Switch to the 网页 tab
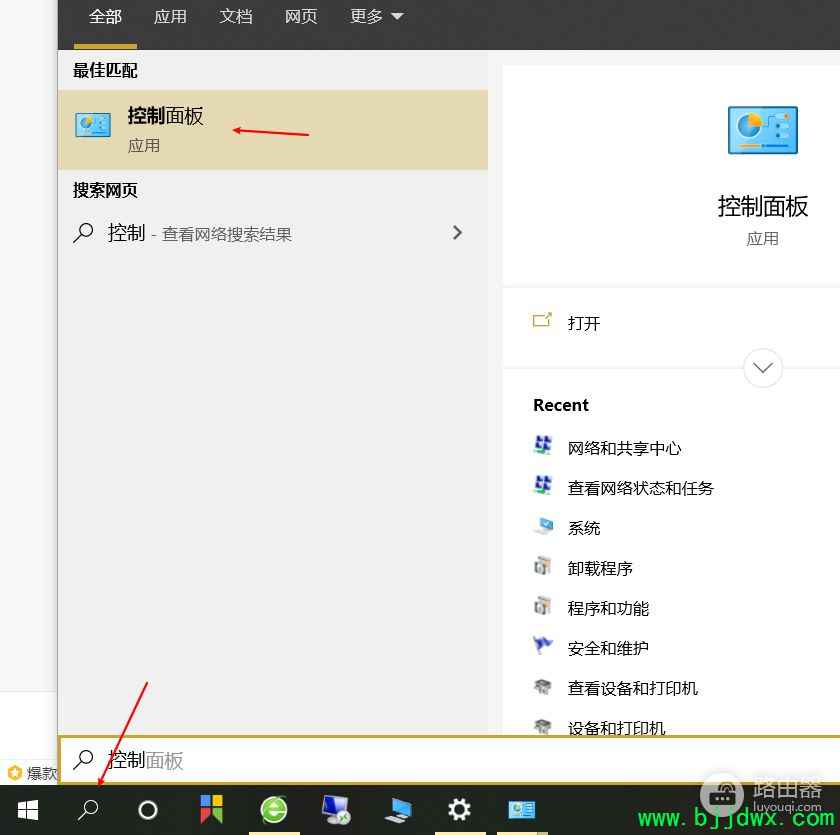Viewport: 840px width, 835px height. [301, 17]
